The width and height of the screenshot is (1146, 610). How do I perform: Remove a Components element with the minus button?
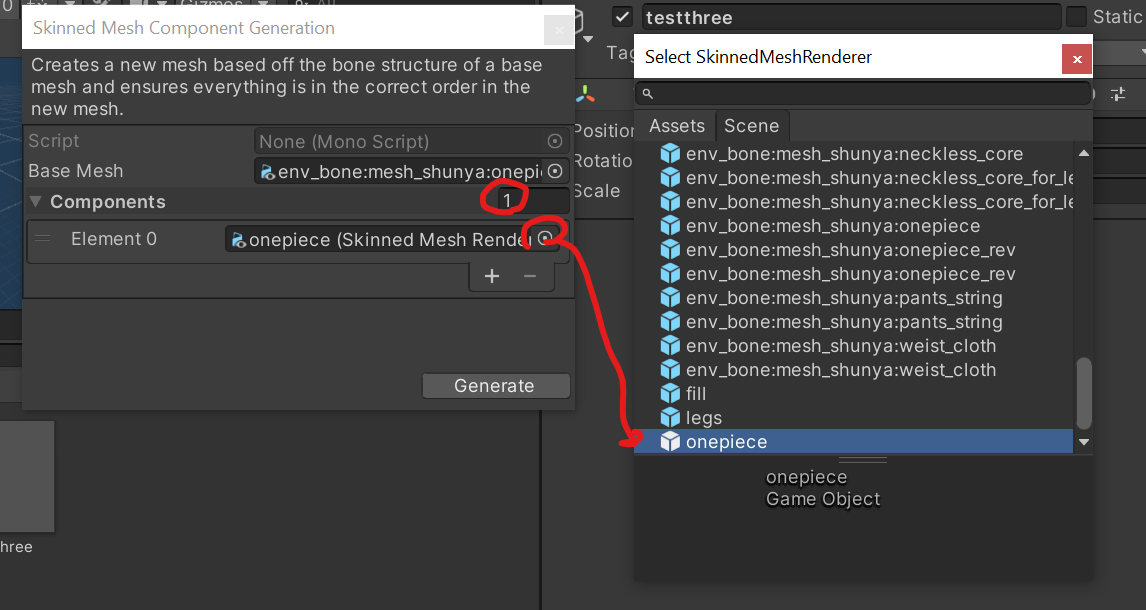click(x=530, y=276)
